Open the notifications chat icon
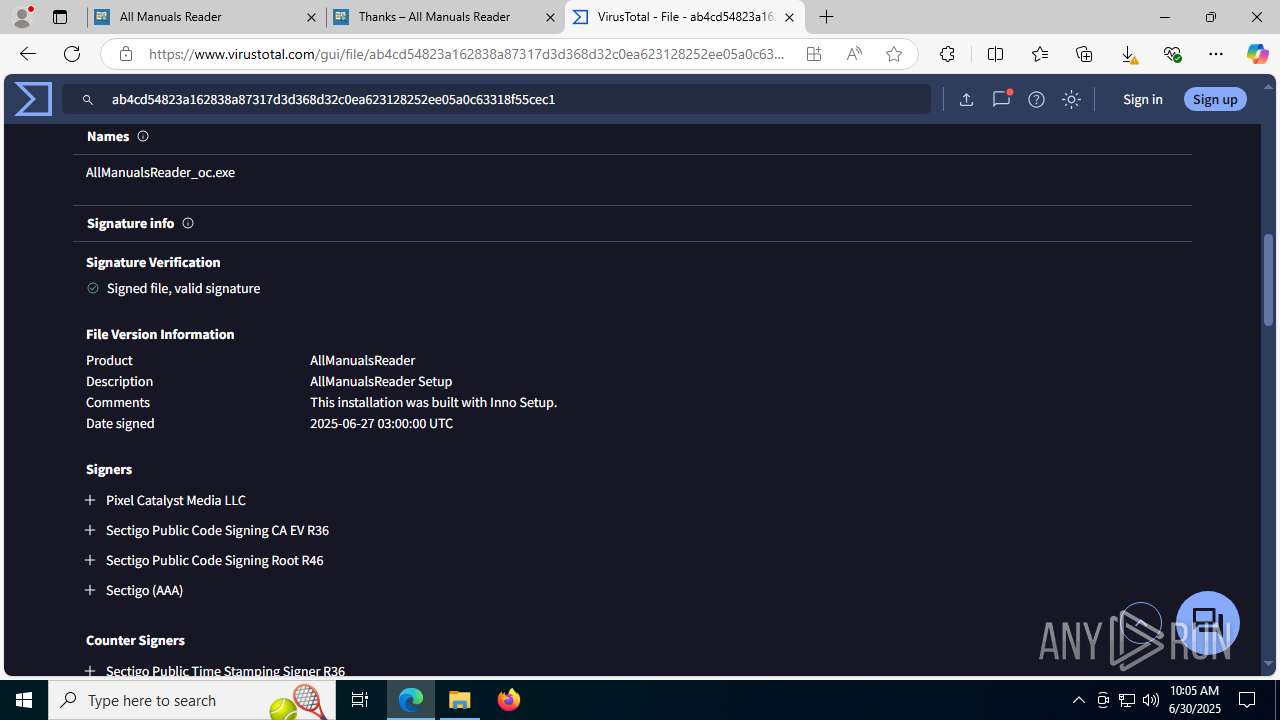The width and height of the screenshot is (1280, 720). pos(1001,99)
